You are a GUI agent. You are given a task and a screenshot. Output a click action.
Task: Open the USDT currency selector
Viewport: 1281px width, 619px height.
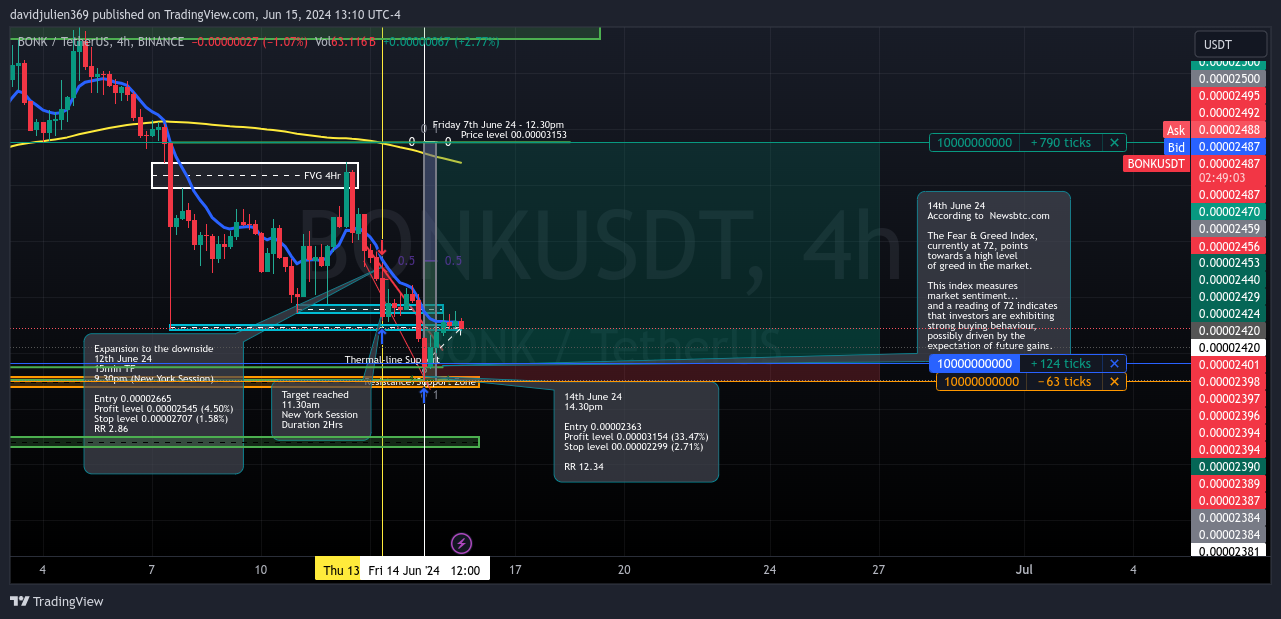[x=1231, y=45]
